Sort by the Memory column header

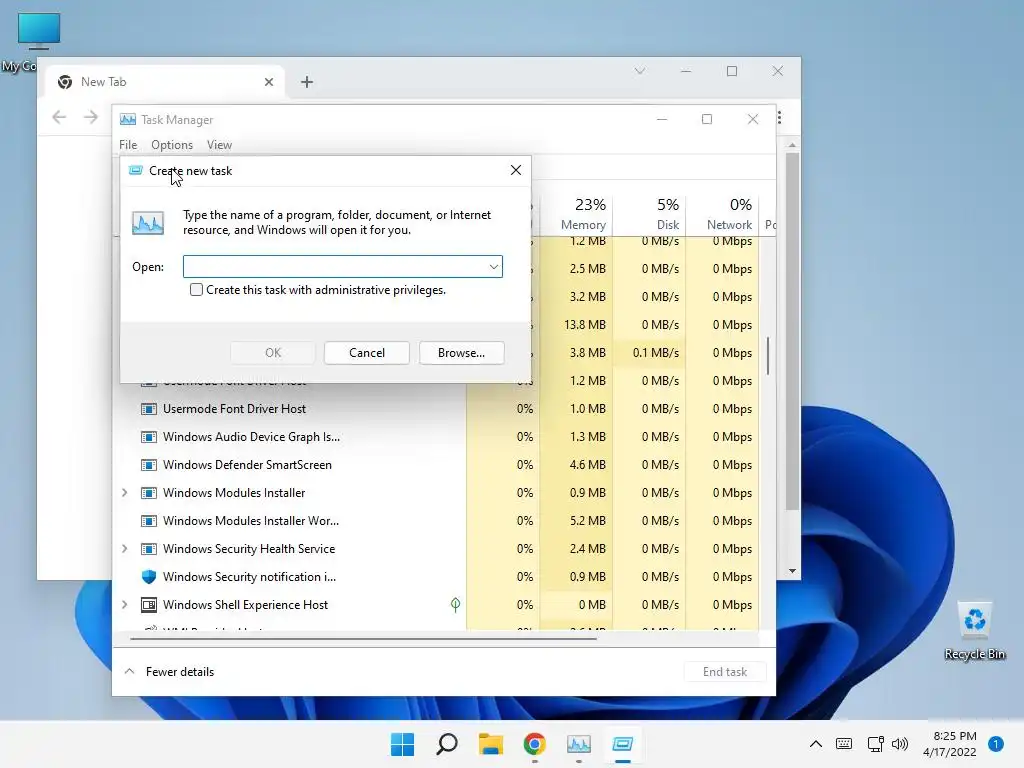coord(583,214)
